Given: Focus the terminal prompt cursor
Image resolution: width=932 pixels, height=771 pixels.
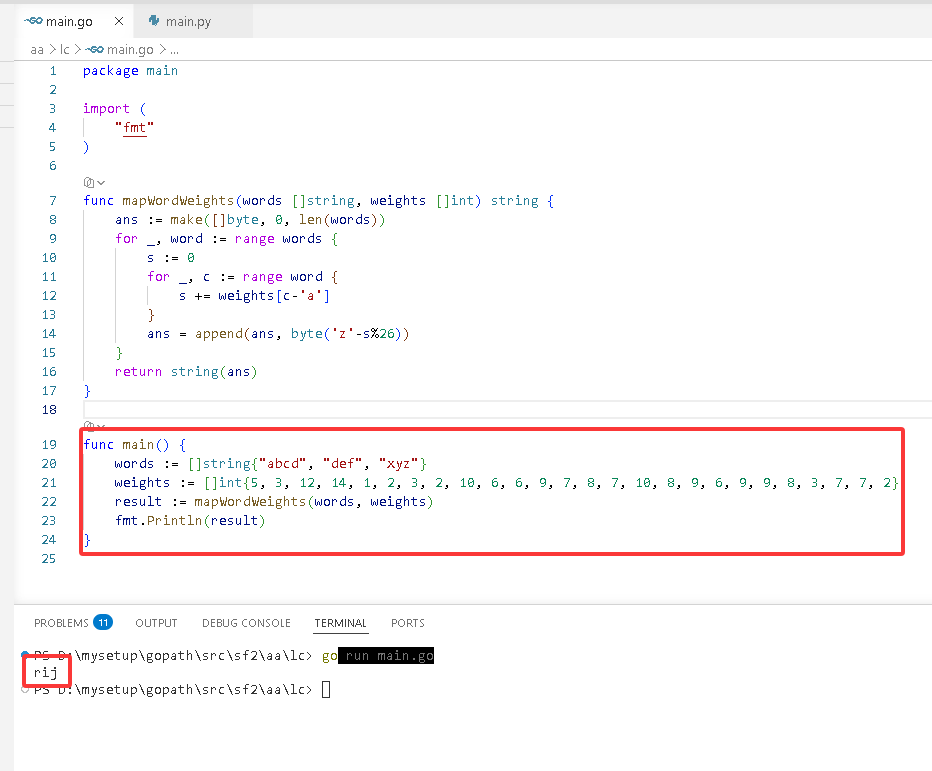Looking at the screenshot, I should pyautogui.click(x=326, y=690).
